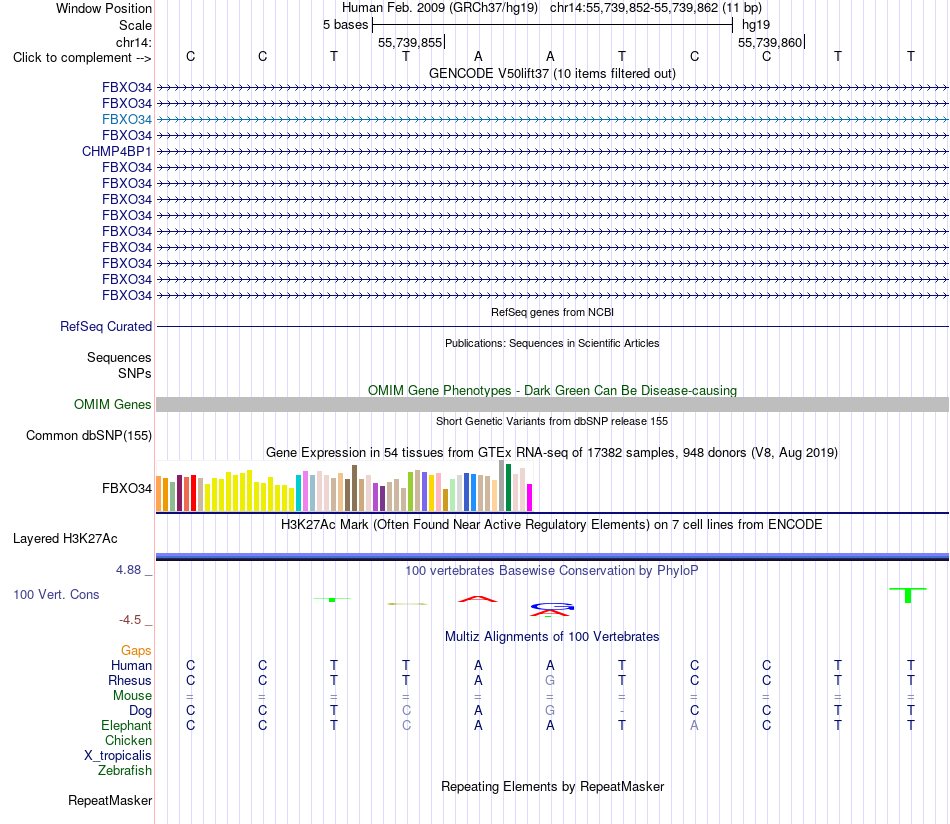
Task: Click the 5 bases scale bar label
Action: (x=345, y=25)
